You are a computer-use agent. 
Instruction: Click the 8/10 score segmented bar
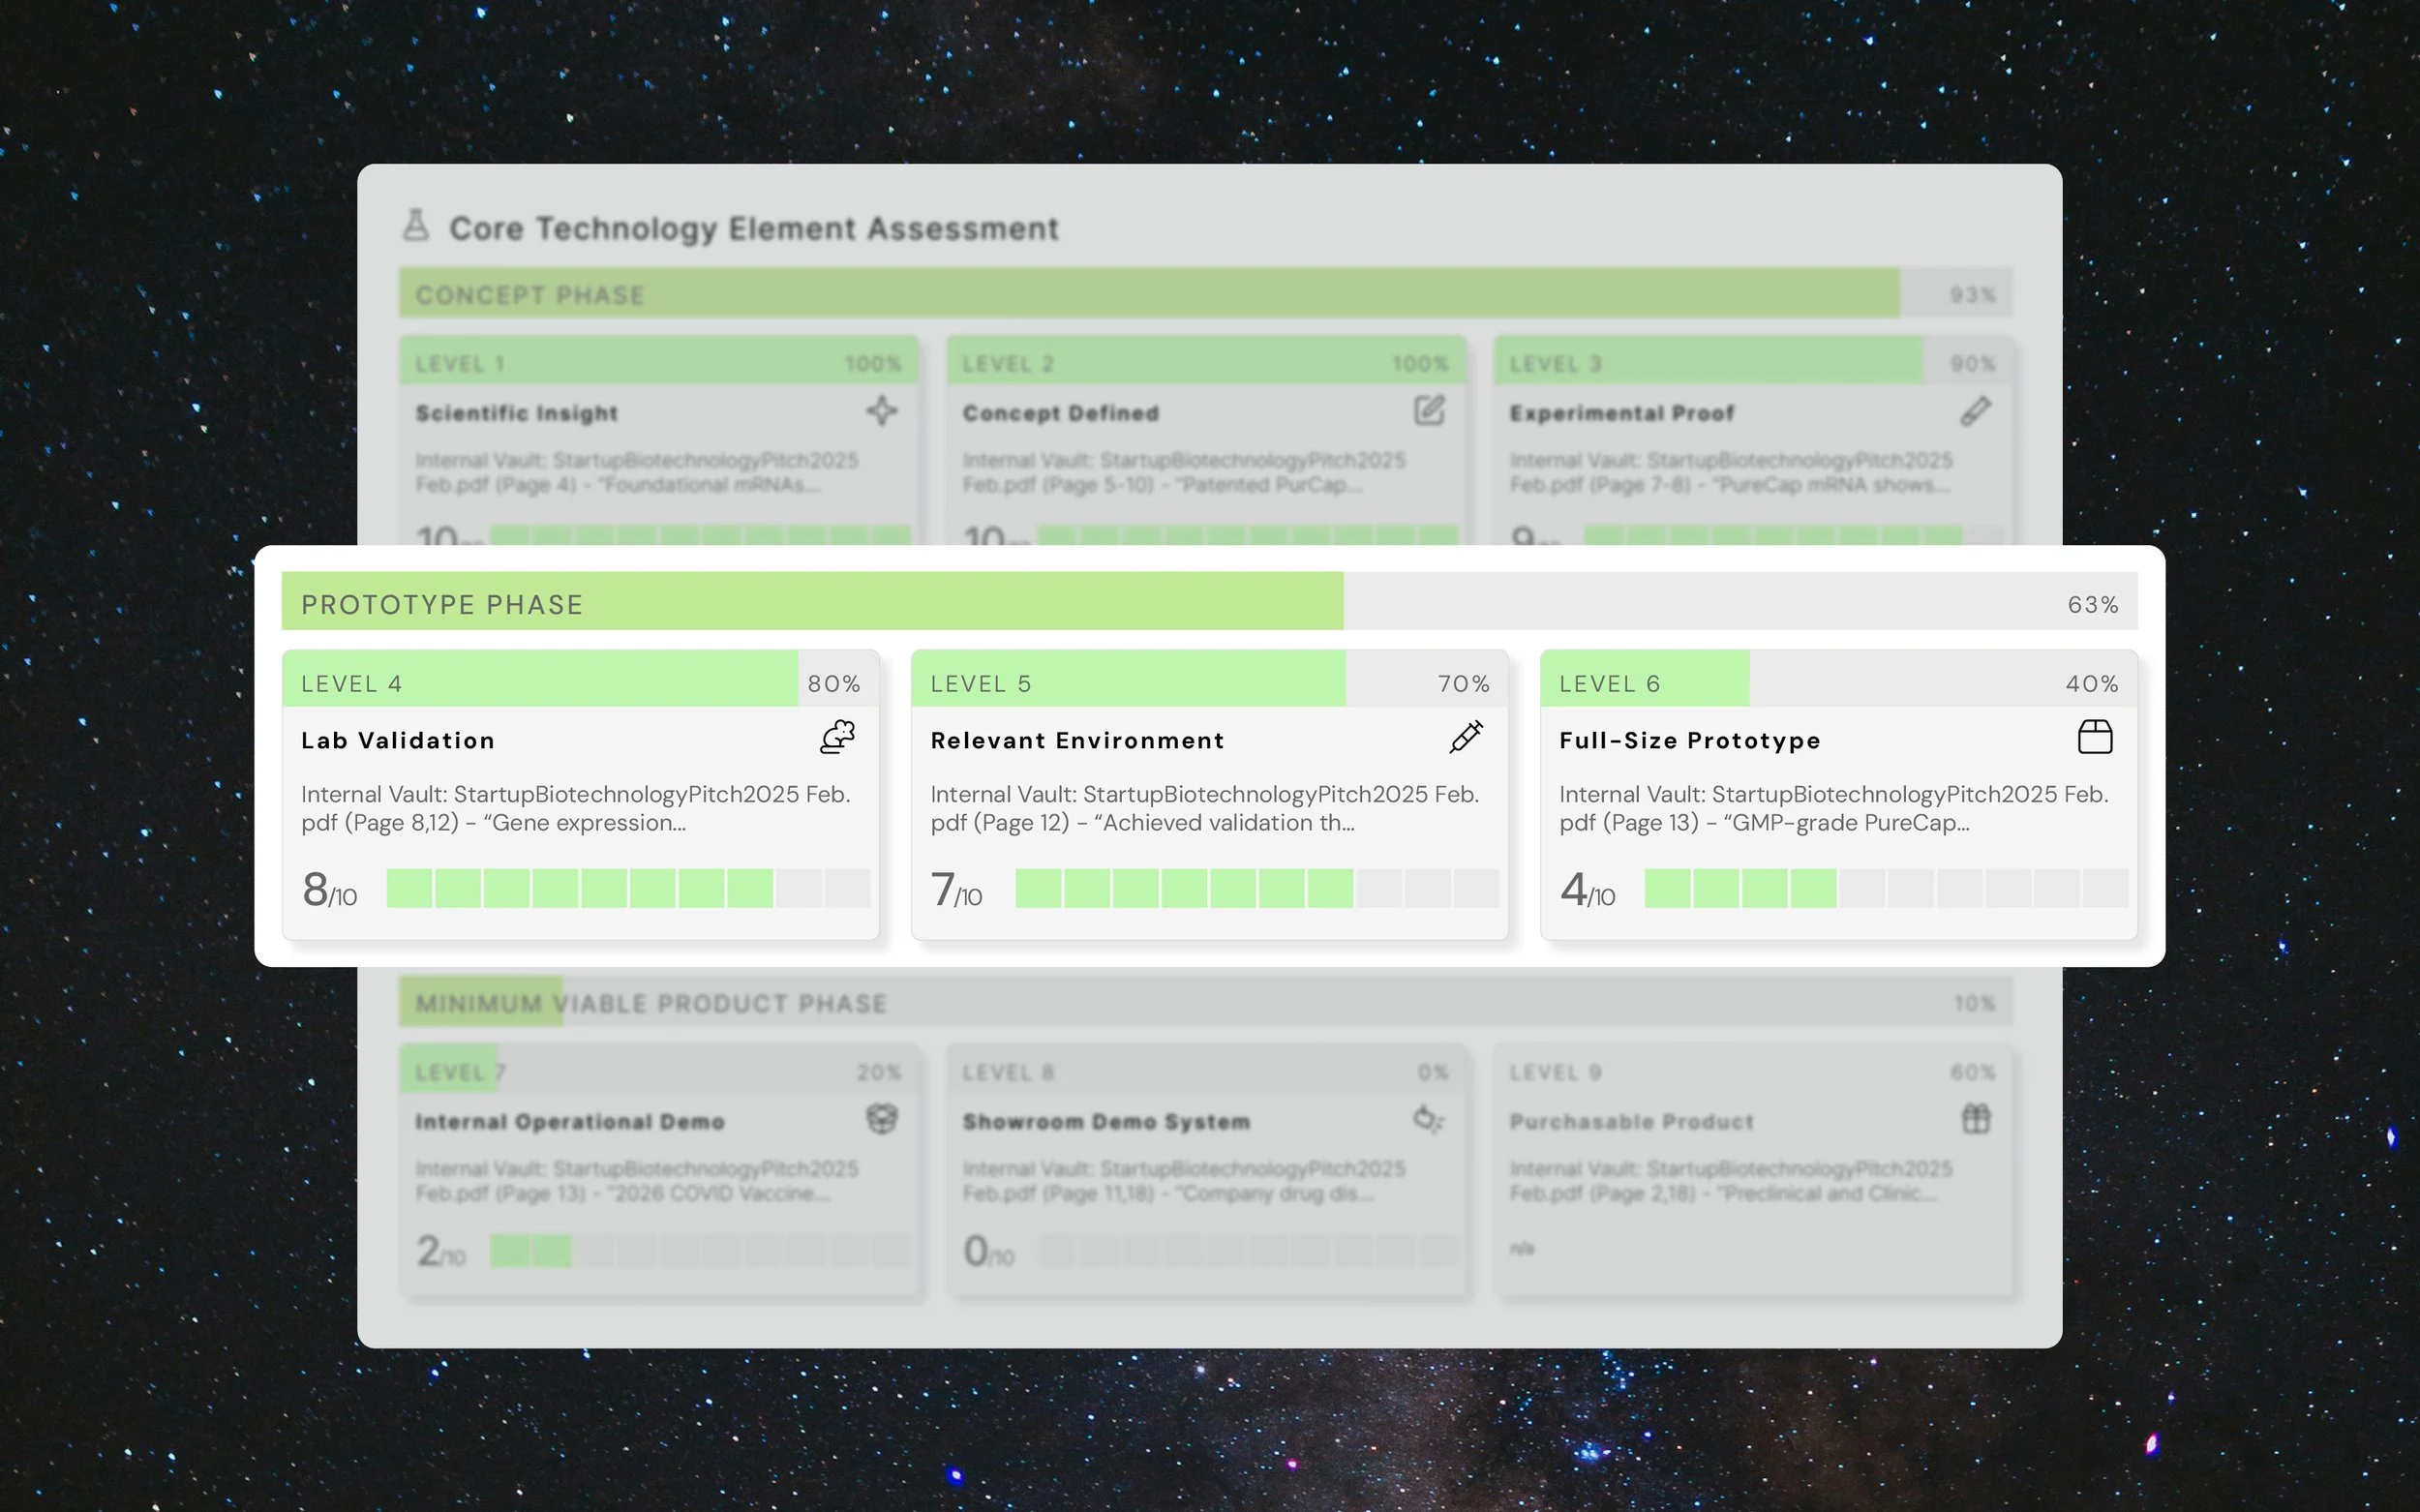[628, 888]
